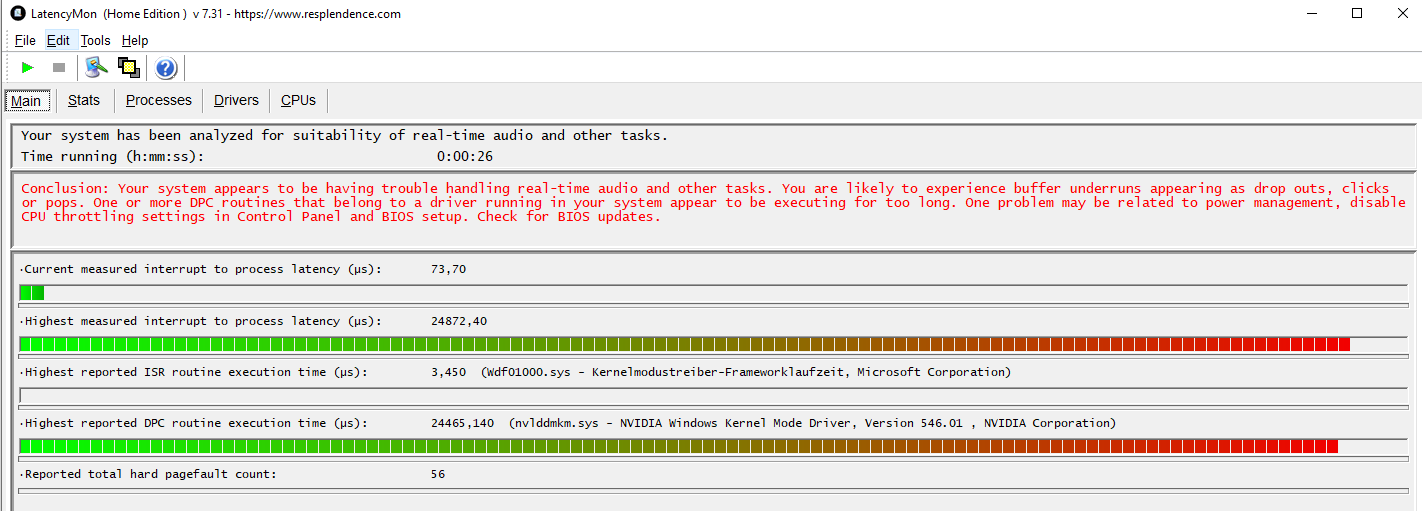Screen dimensions: 1422x511
Task: Click the hard pagefault count value 56
Action: [x=438, y=474]
